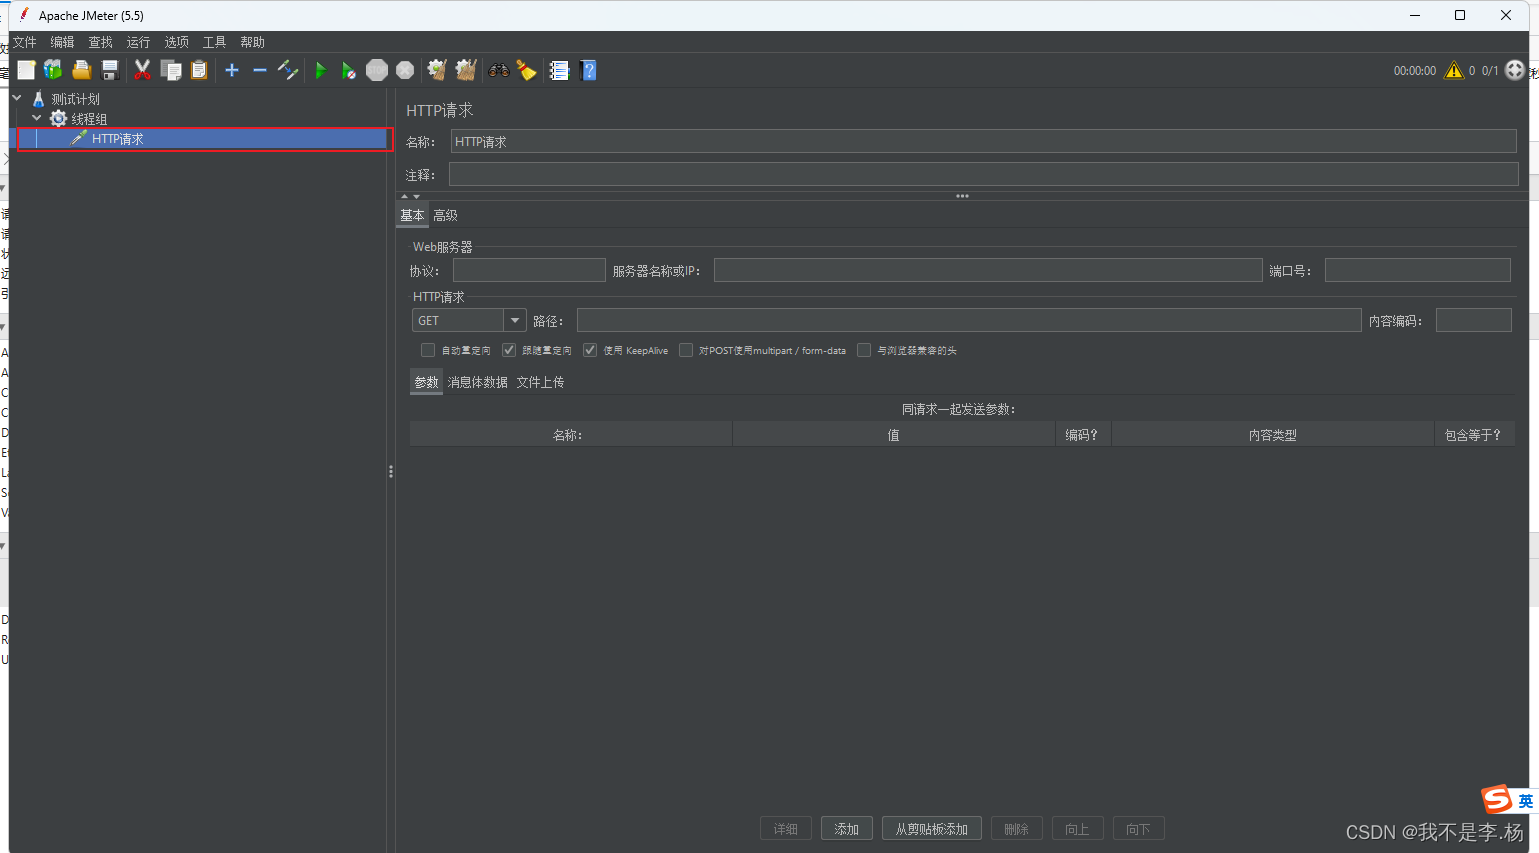The width and height of the screenshot is (1539, 853).
Task: Collapse the 线程组 tree node
Action: point(37,118)
